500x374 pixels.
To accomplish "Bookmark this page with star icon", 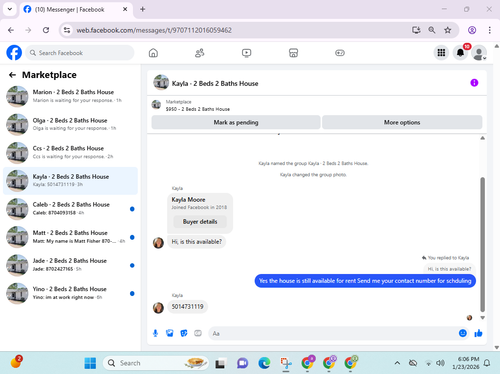I will click(x=448, y=30).
